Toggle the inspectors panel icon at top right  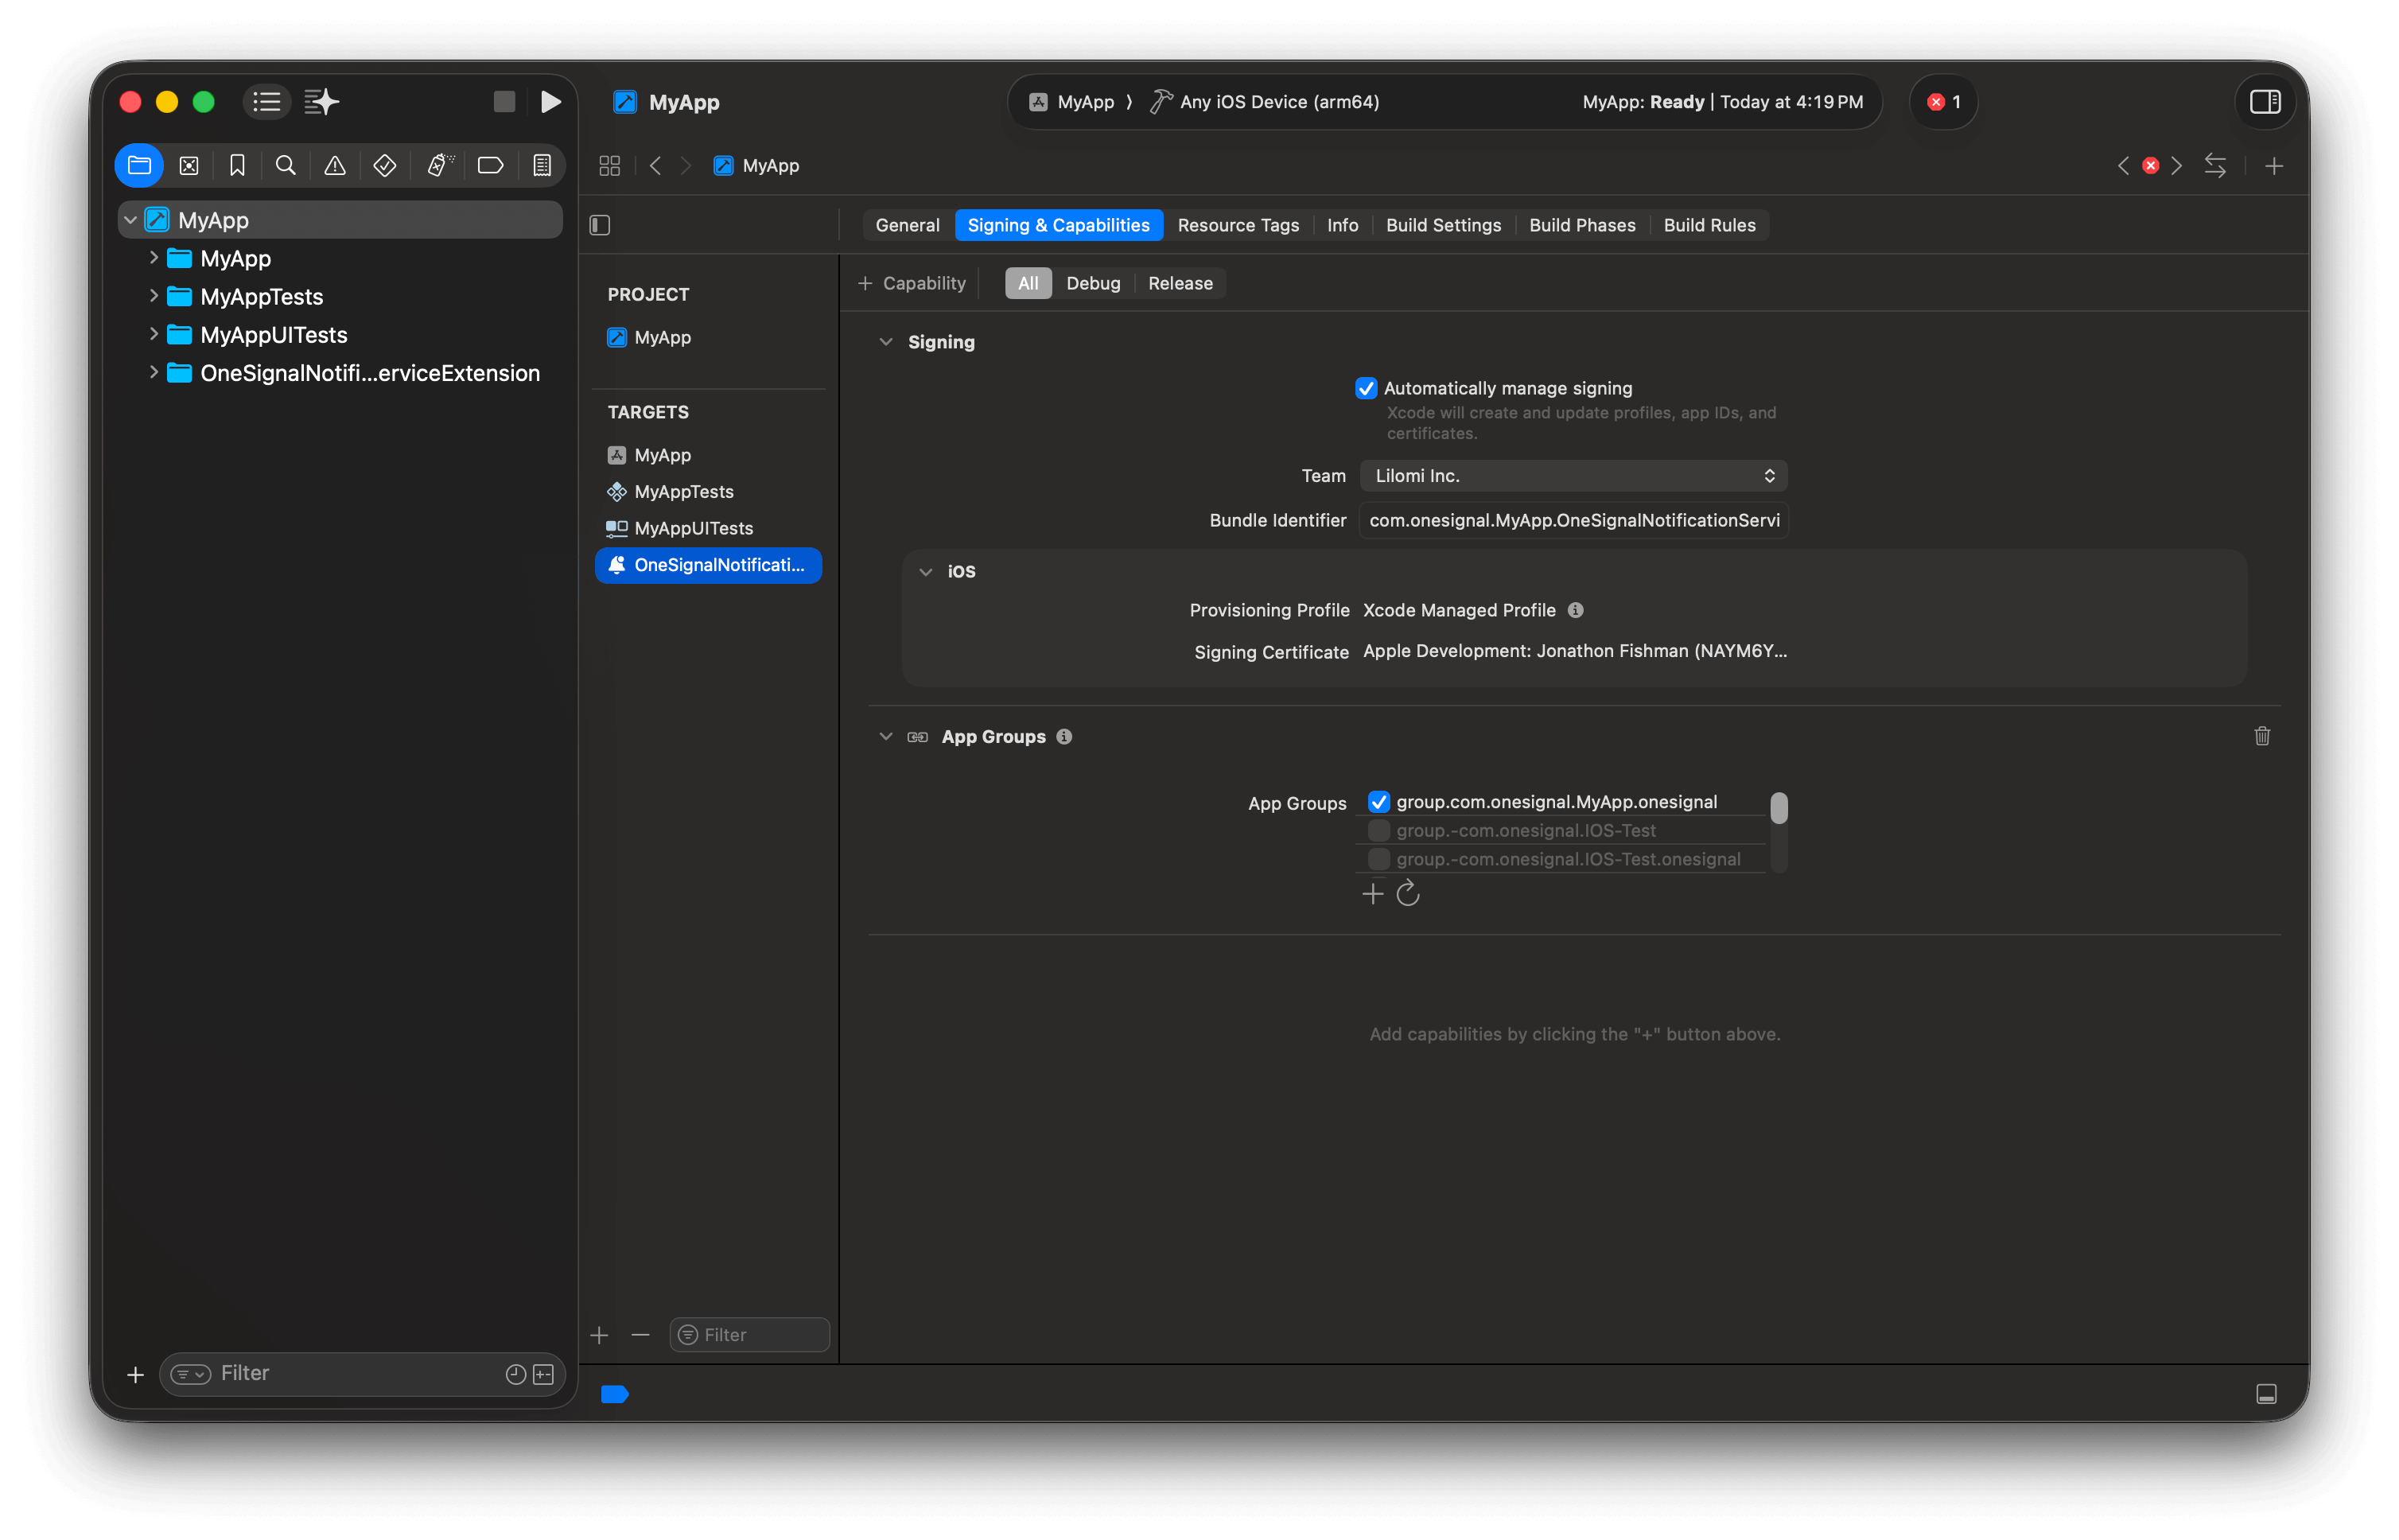point(2265,102)
